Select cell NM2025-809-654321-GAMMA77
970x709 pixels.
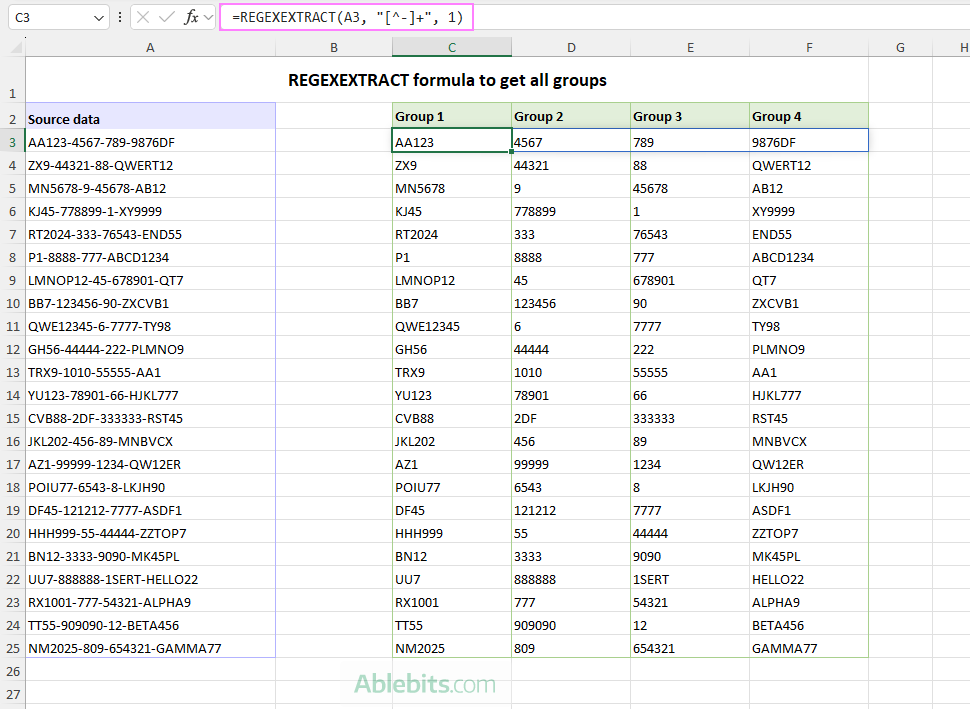tap(150, 648)
